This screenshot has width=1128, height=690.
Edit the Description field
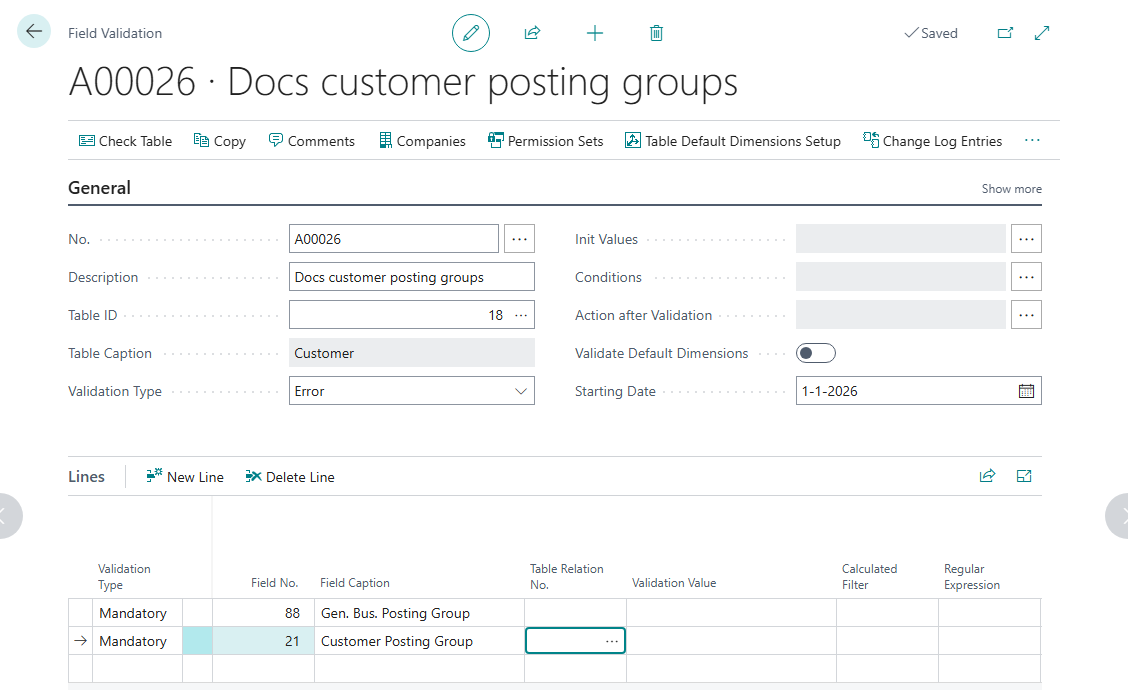tap(411, 277)
